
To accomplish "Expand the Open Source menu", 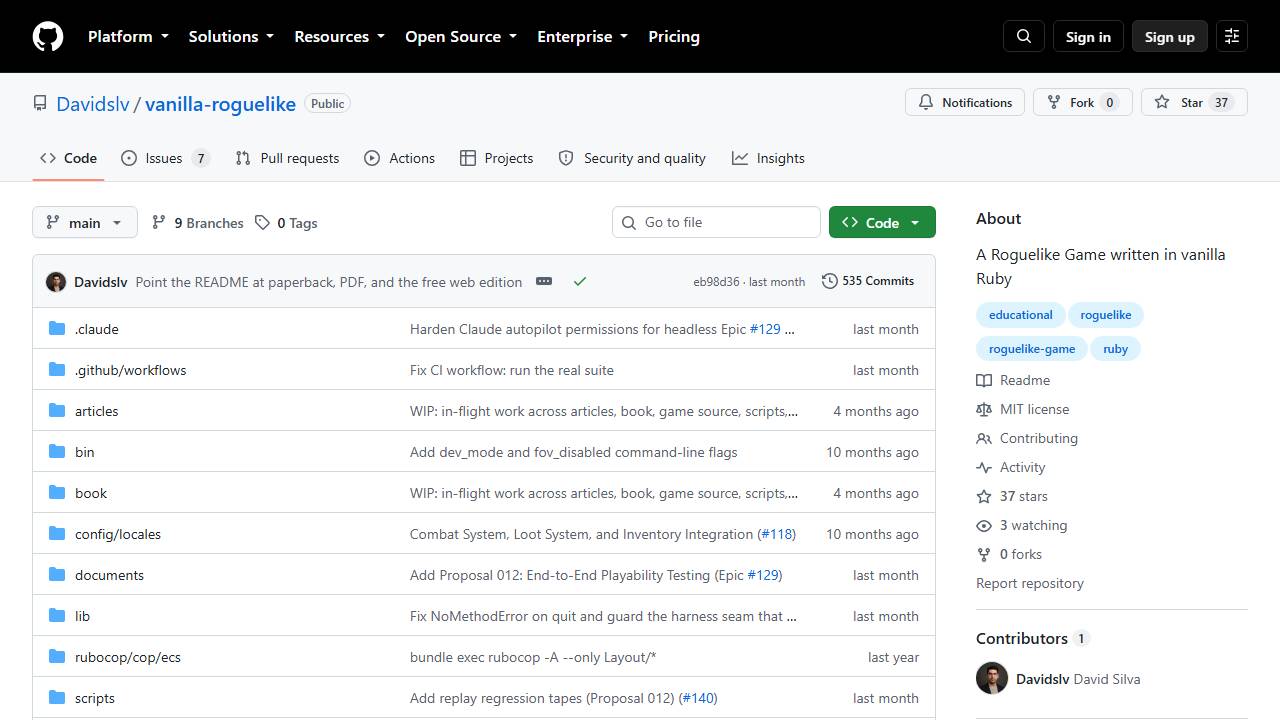I will click(461, 37).
